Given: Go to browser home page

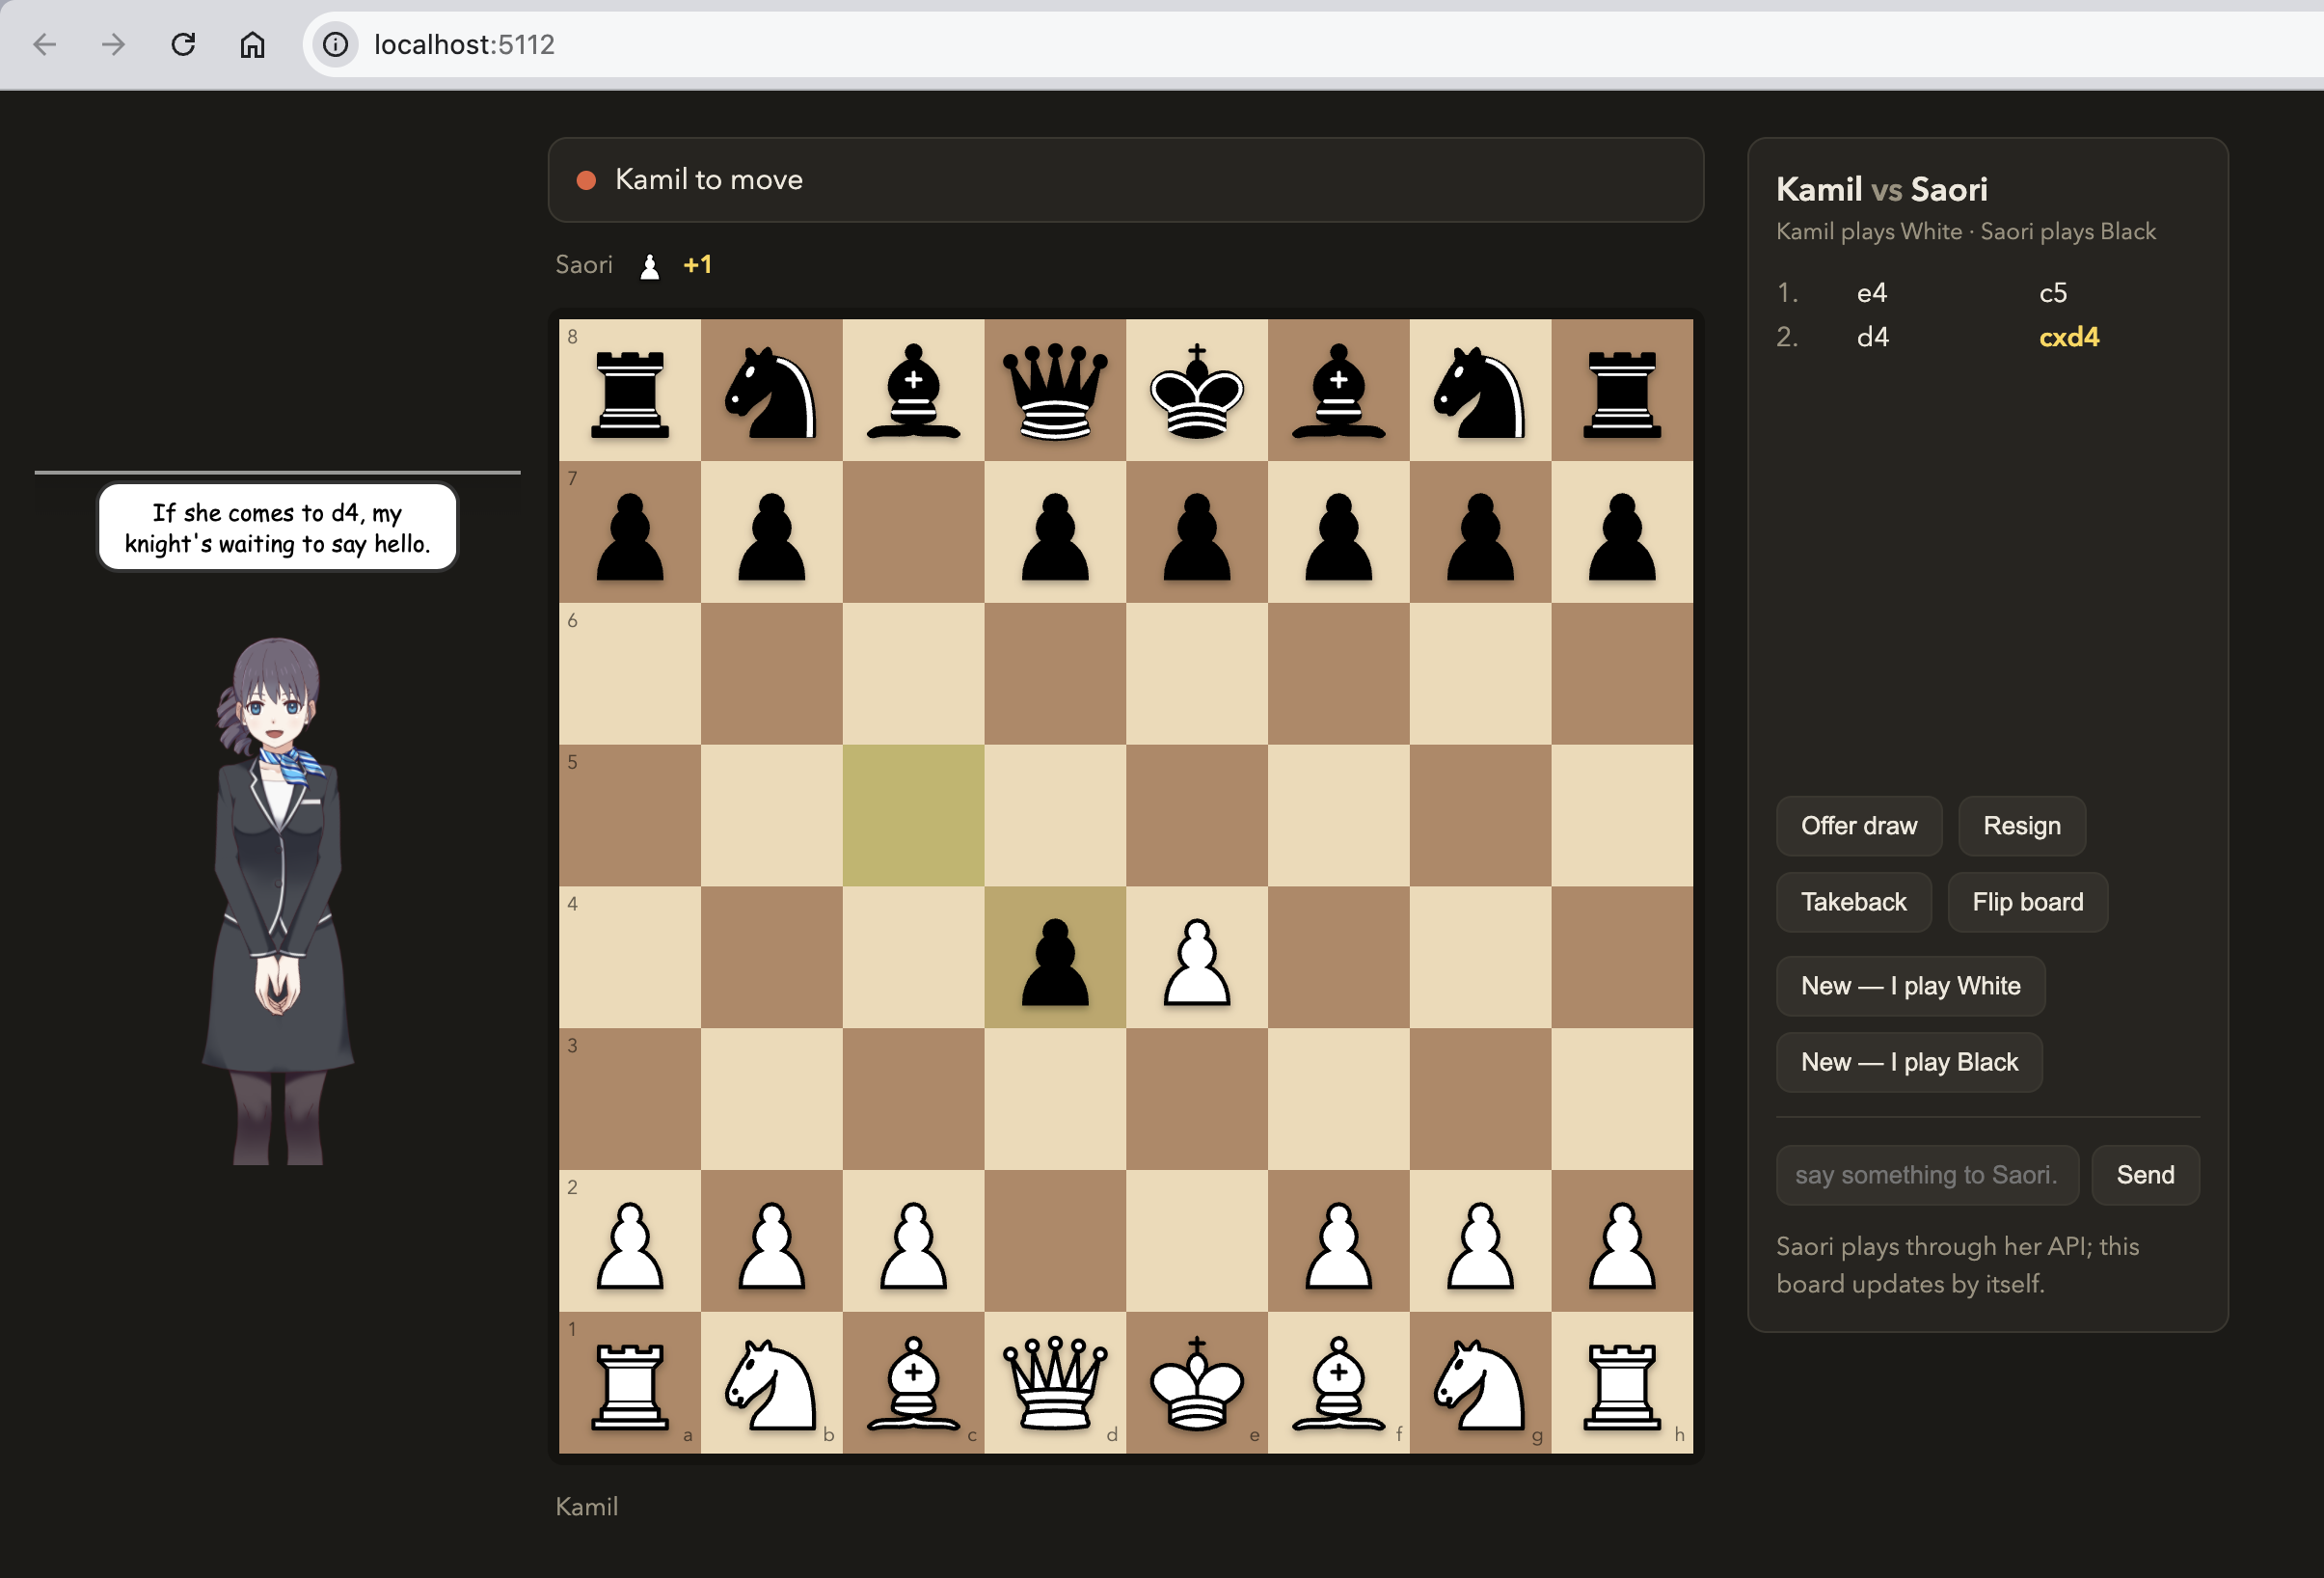Looking at the screenshot, I should point(252,44).
